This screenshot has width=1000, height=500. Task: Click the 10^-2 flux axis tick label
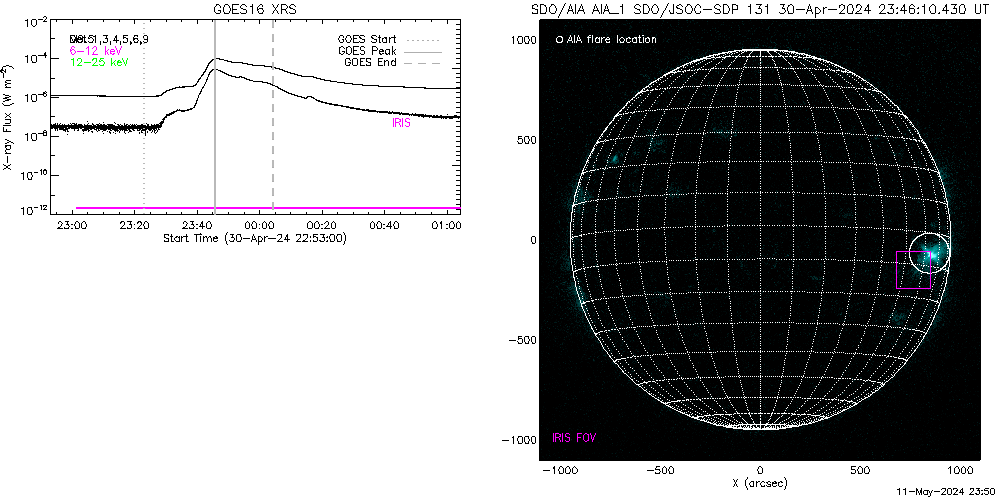[x=34, y=23]
